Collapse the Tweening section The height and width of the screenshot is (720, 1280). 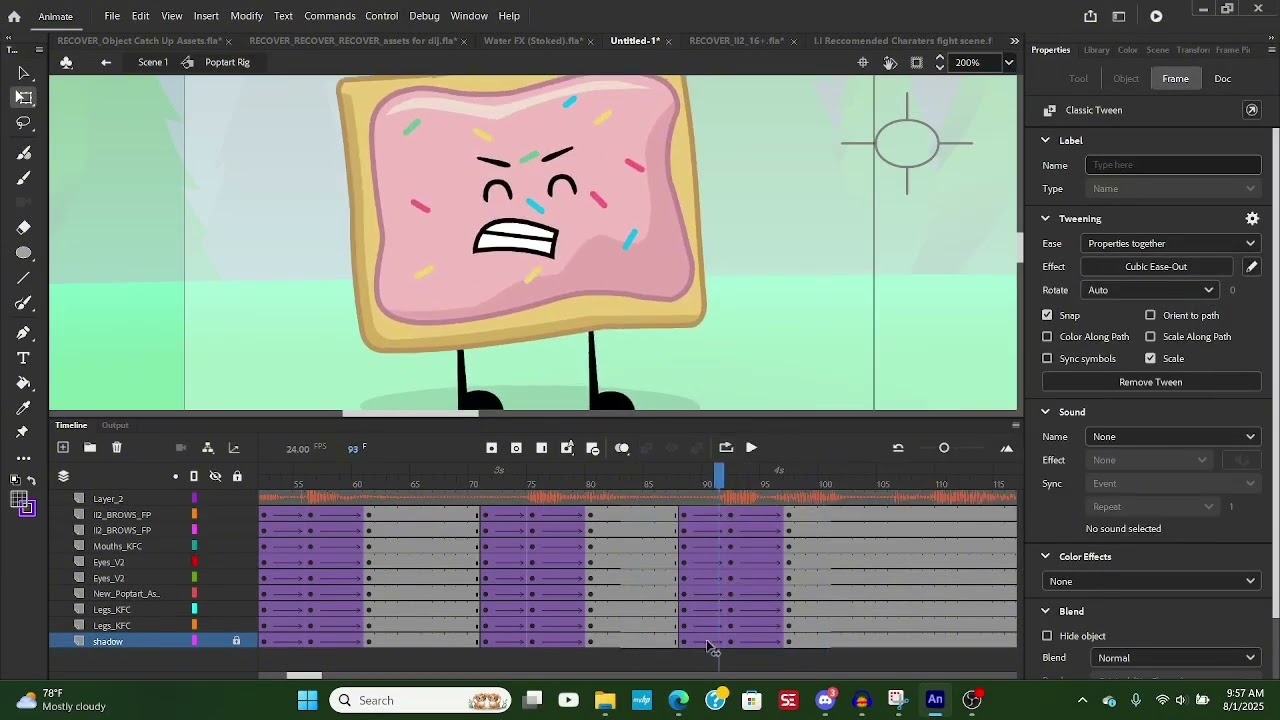[x=1046, y=218]
